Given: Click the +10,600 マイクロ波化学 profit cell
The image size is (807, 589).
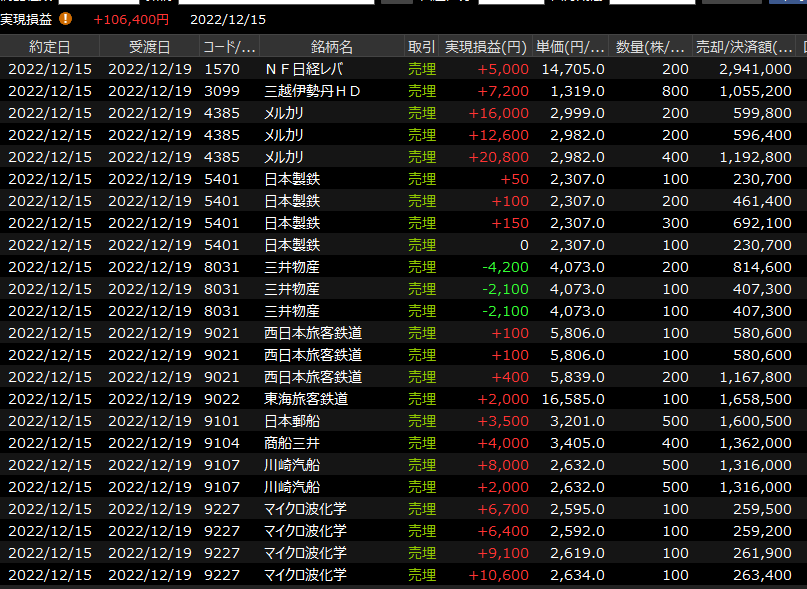Looking at the screenshot, I should tap(498, 575).
